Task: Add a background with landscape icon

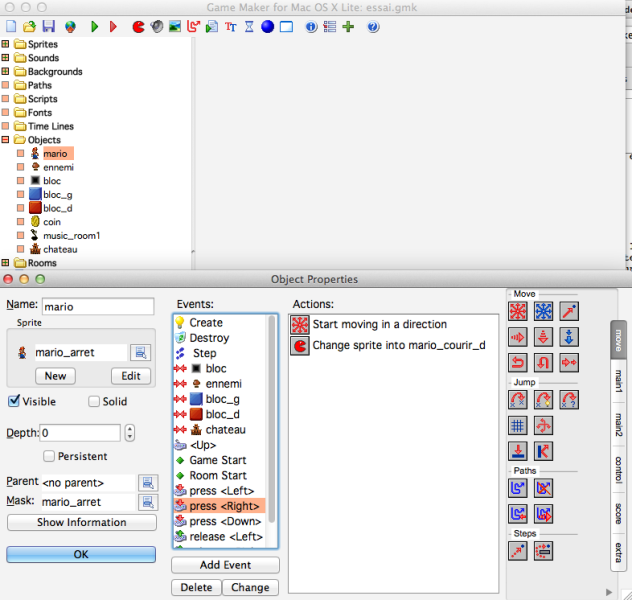Action: 175,27
